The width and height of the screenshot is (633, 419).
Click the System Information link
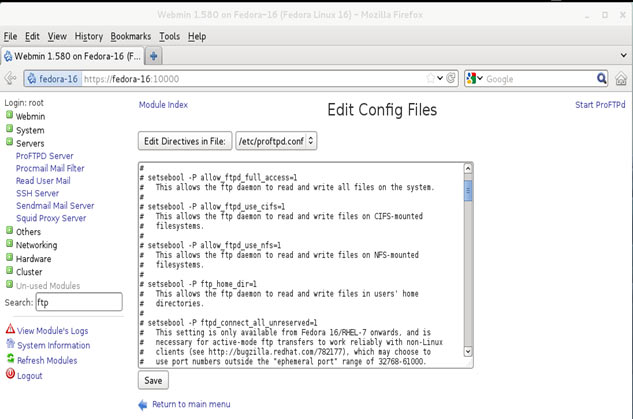tap(53, 346)
